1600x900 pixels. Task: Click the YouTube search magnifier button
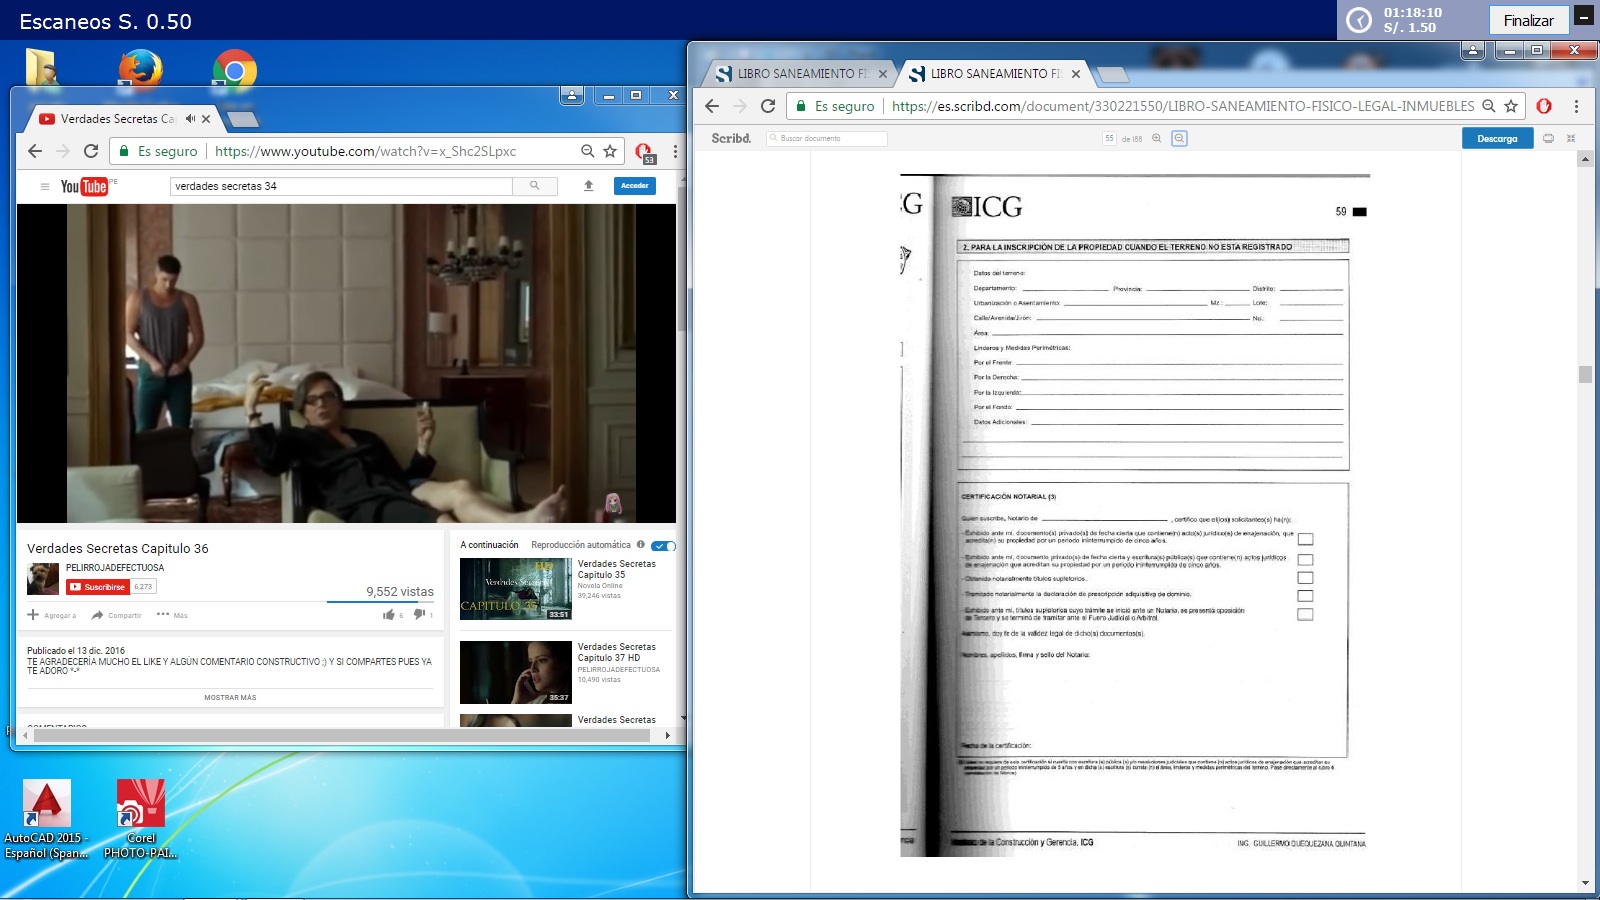pyautogui.click(x=535, y=186)
